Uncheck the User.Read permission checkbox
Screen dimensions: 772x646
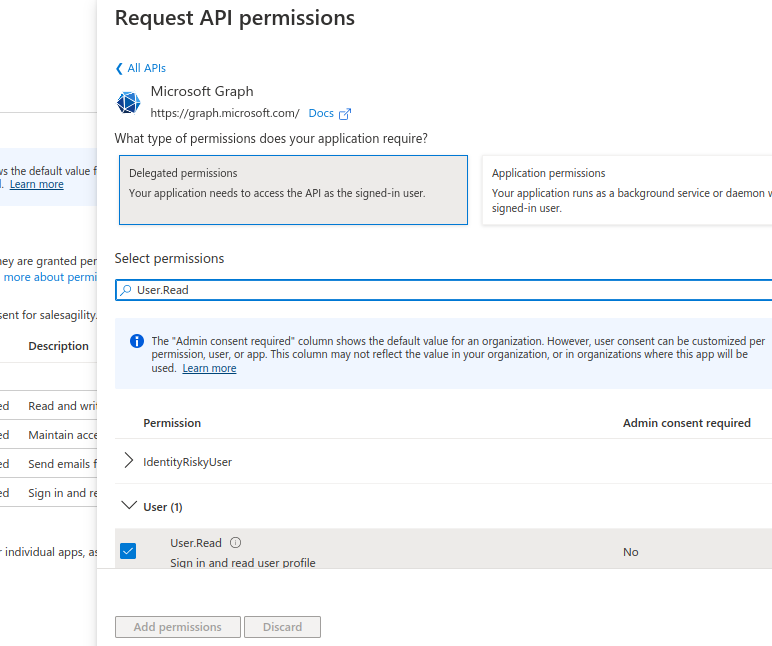(128, 551)
